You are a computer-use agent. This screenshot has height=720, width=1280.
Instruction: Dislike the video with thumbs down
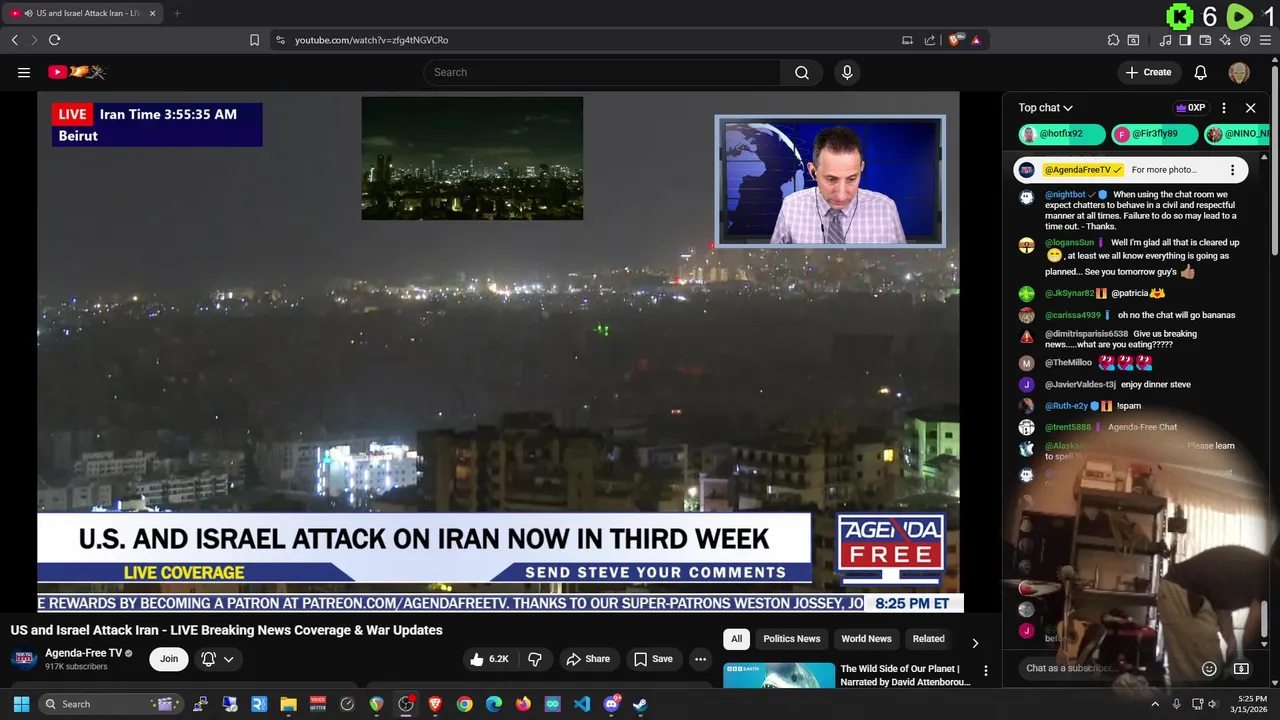[x=535, y=659]
